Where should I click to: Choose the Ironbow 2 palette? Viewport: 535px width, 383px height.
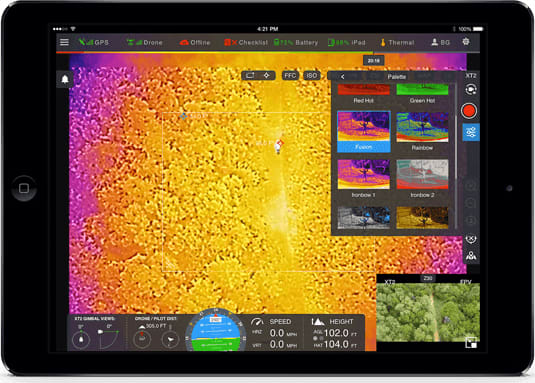tap(422, 179)
